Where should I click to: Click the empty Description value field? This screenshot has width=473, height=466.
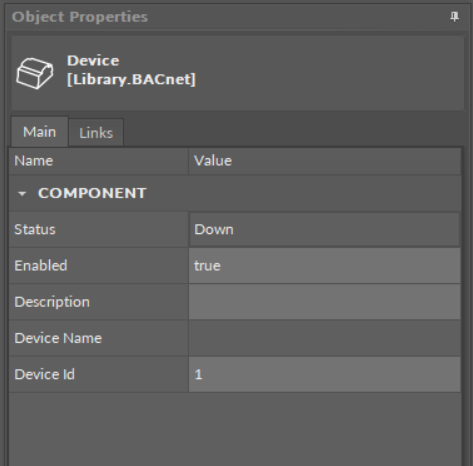[324, 302]
